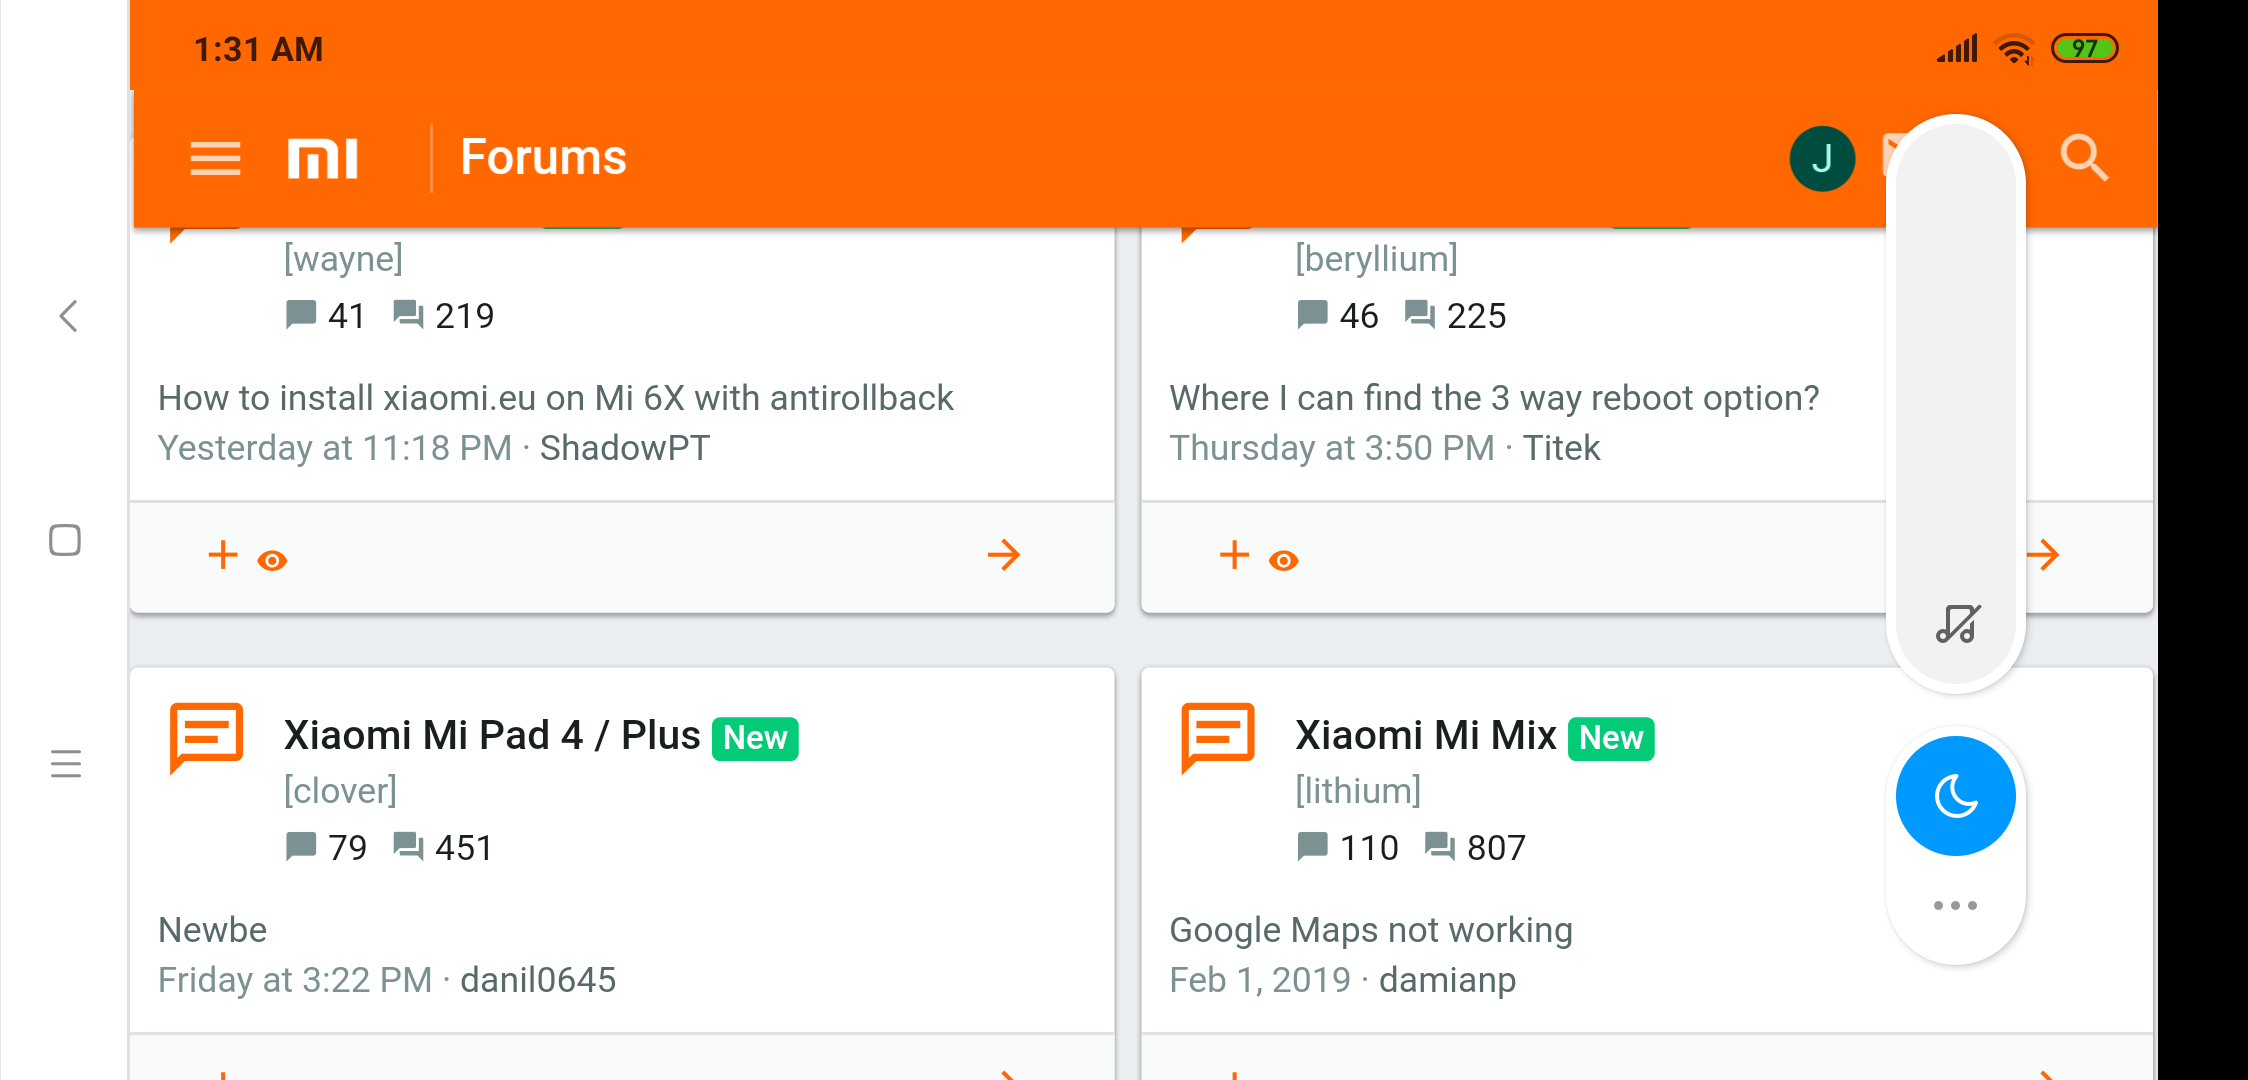This screenshot has width=2248, height=1080.
Task: Tap the Android home square button
Action: pos(65,540)
